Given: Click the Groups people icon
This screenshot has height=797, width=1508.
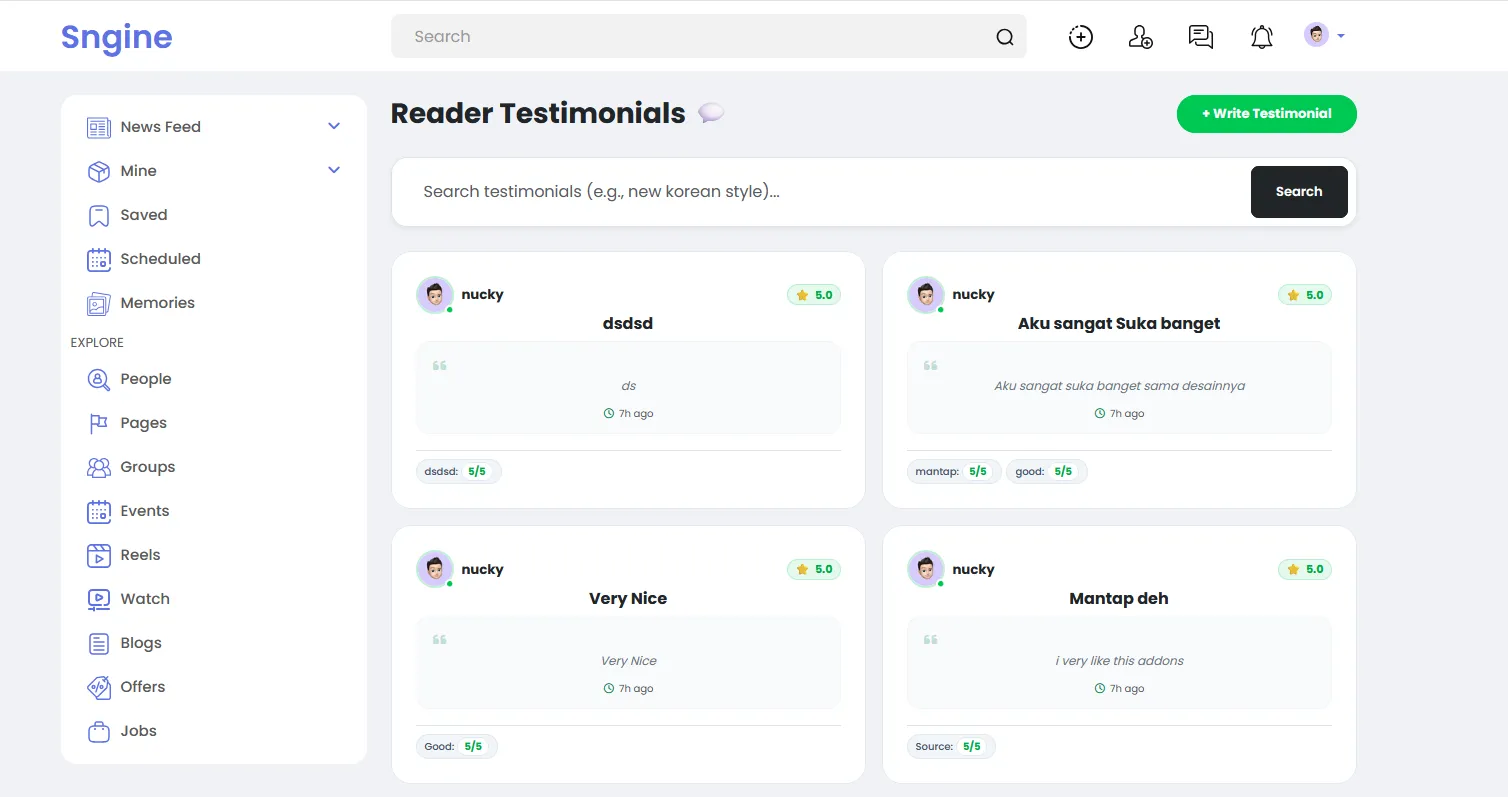Looking at the screenshot, I should [x=98, y=467].
